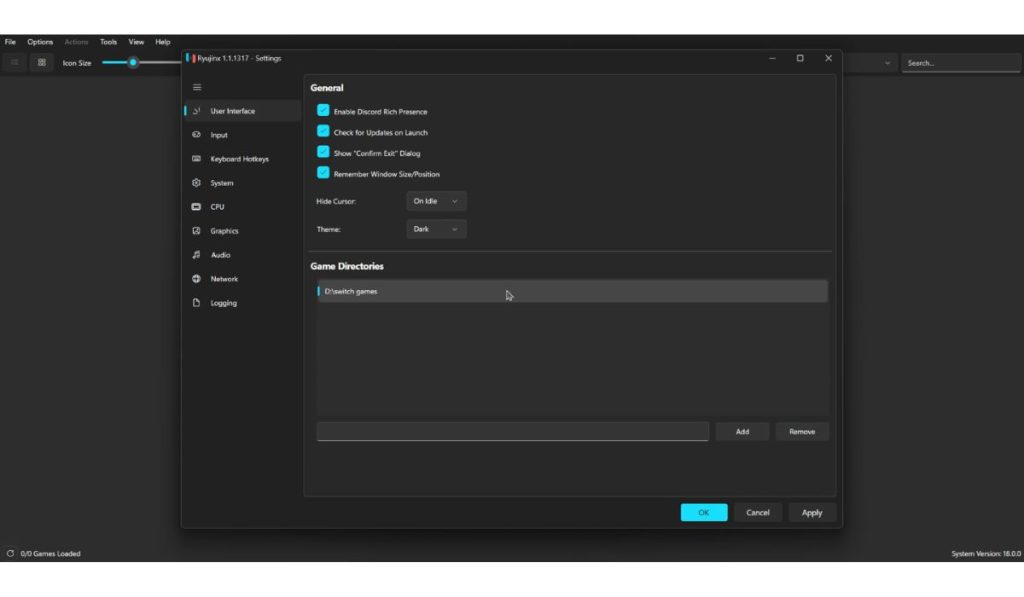Open the games filter dropdown near search box

(888, 62)
